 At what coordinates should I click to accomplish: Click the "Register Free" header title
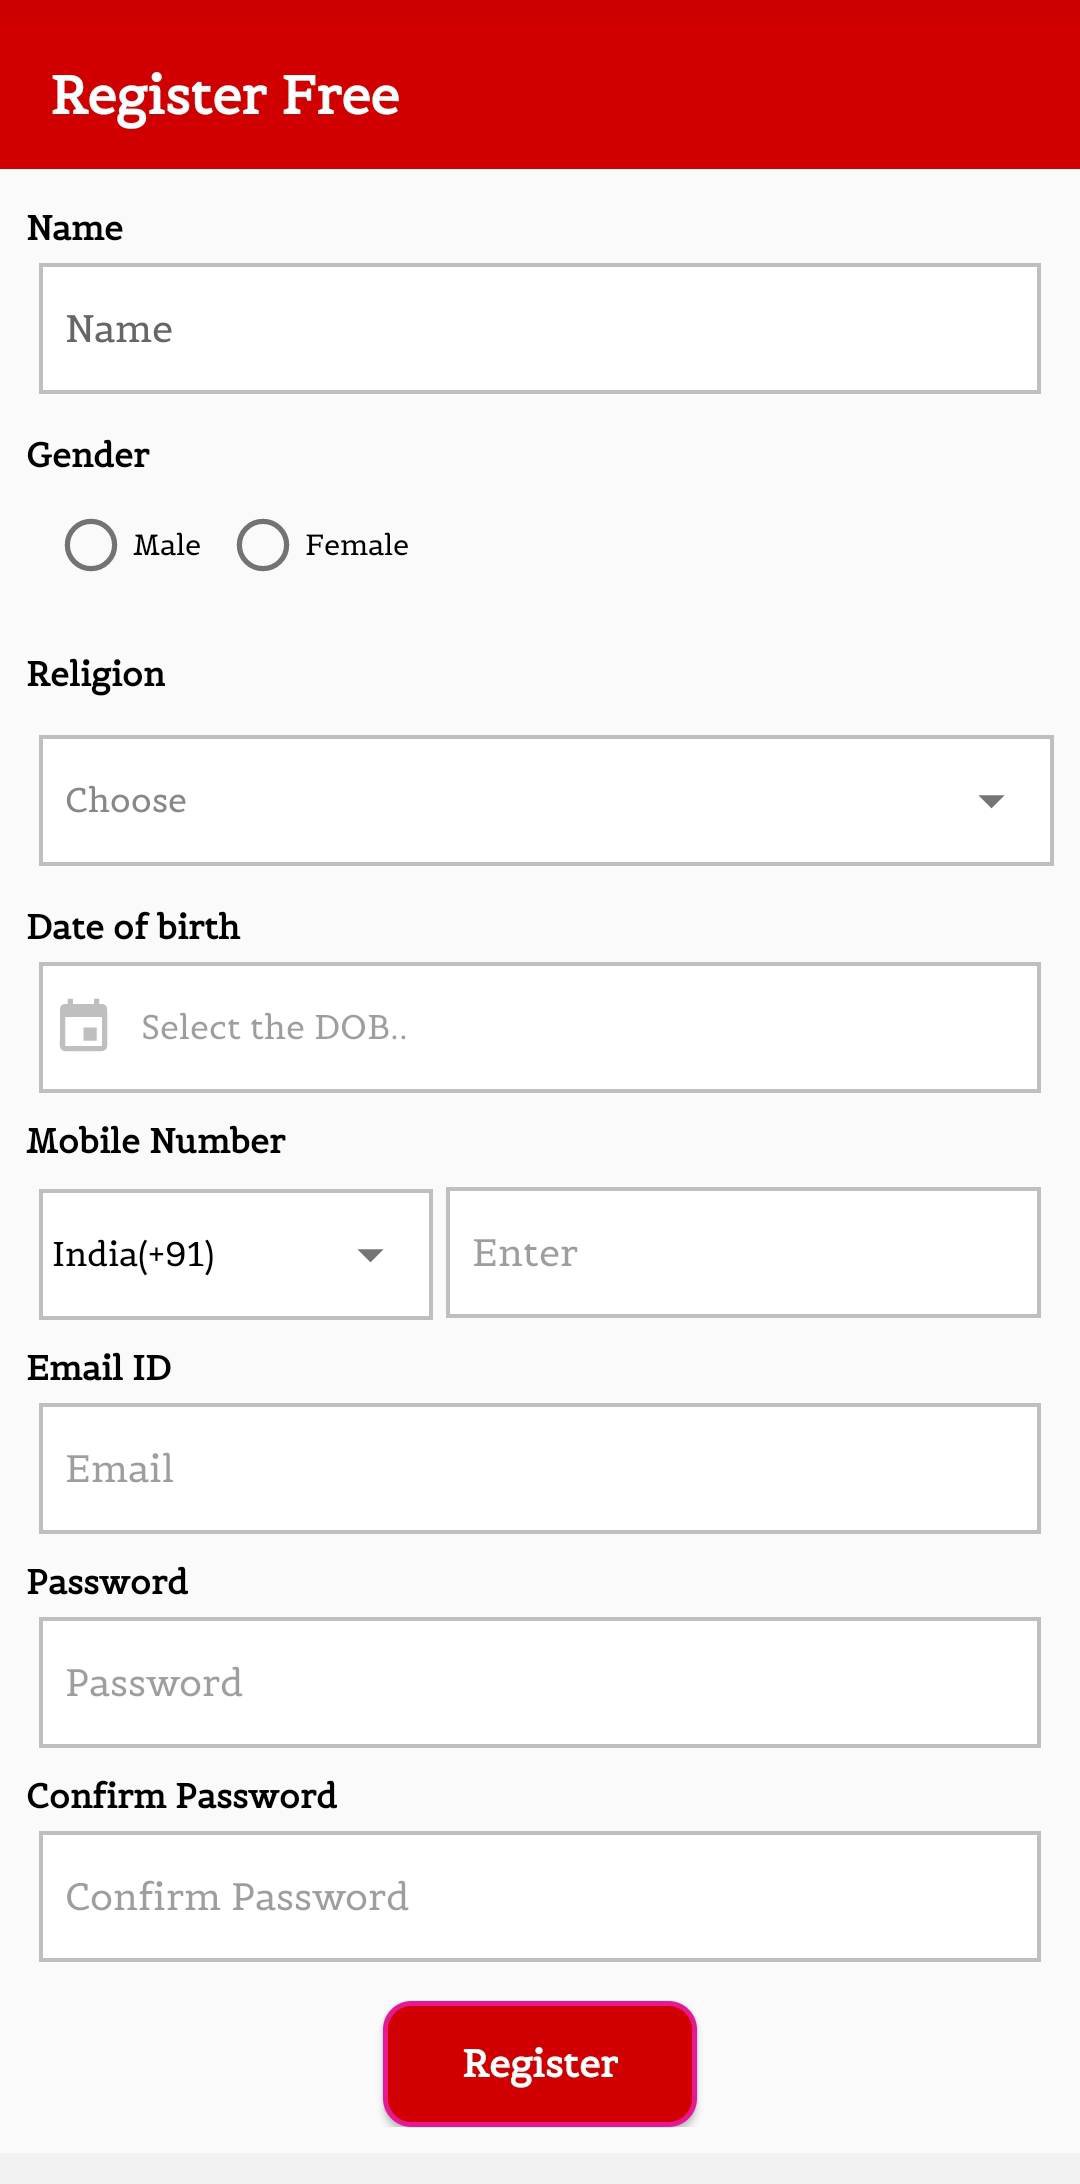click(x=226, y=96)
